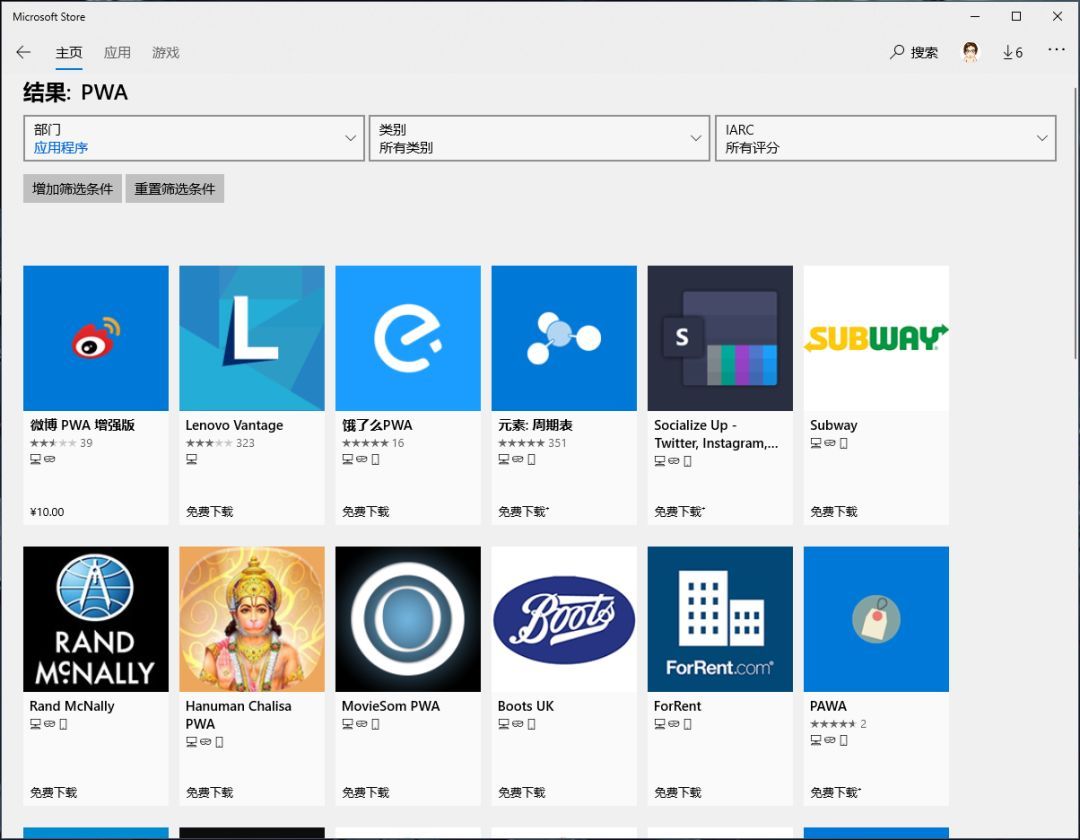Switch to the 游戏 tab

[x=165, y=52]
